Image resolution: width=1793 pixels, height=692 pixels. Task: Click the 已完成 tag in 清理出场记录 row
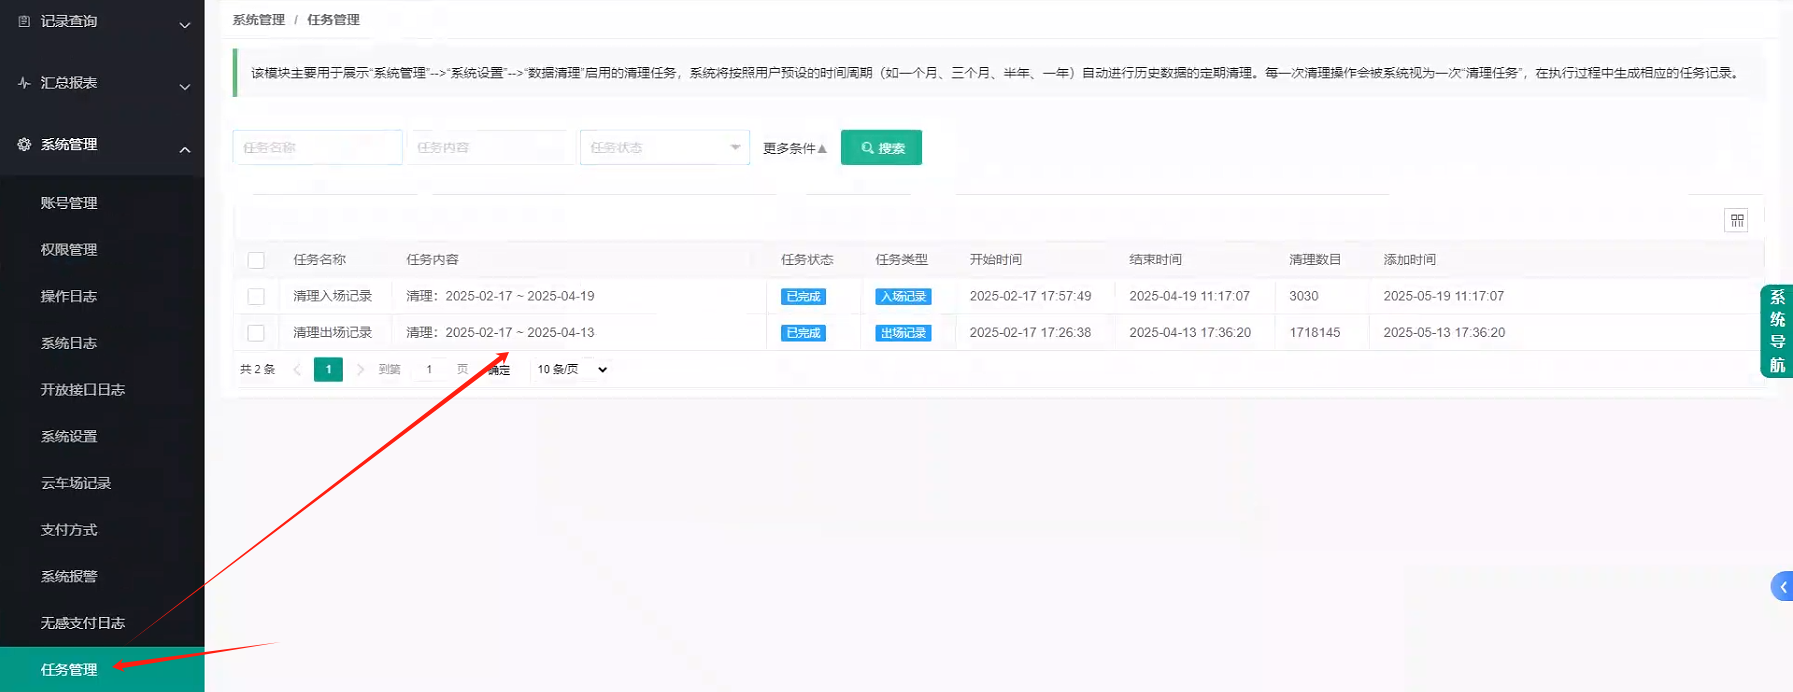tap(803, 333)
